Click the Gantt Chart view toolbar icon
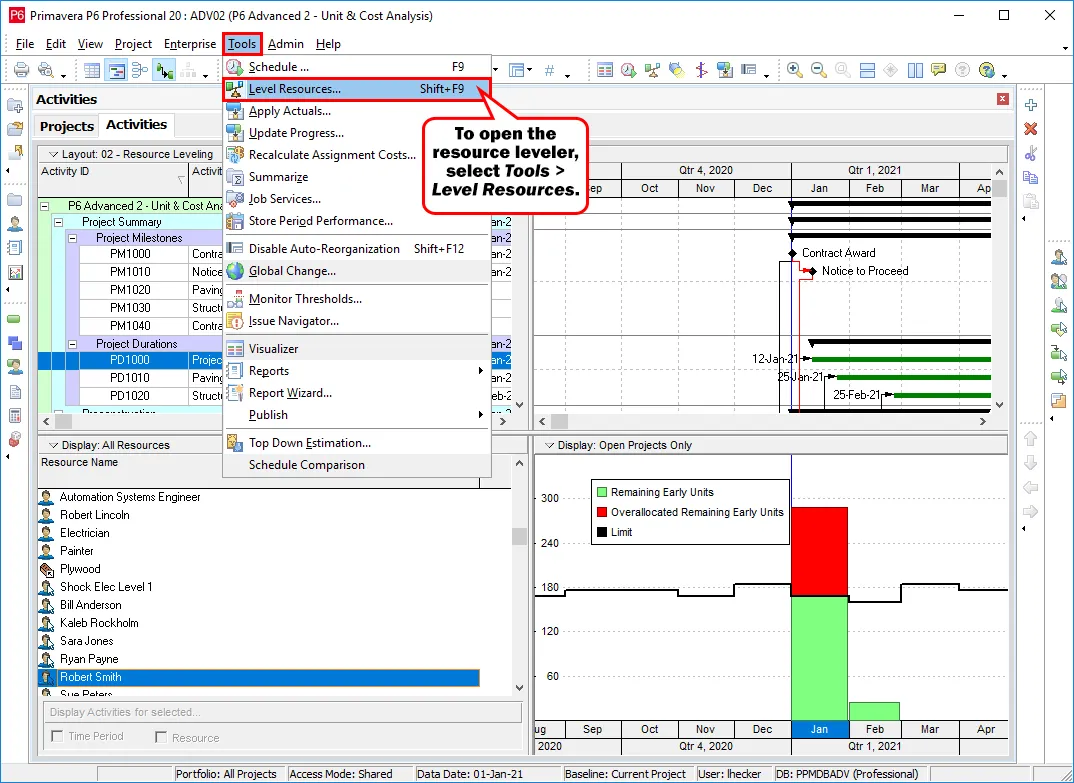 point(116,70)
